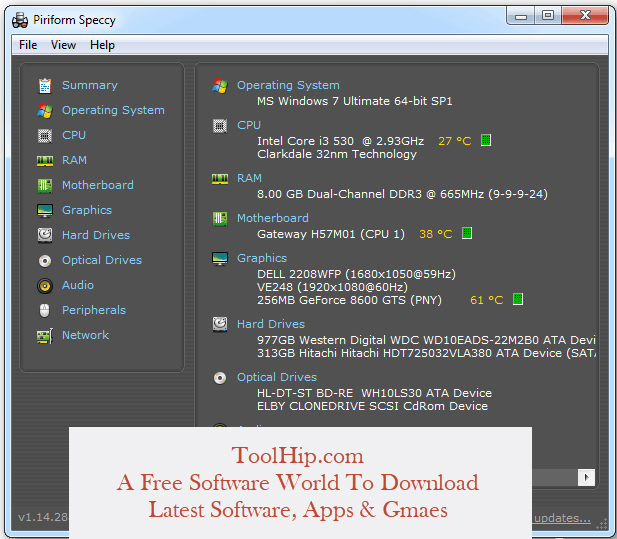Click the Motherboard icon in summary pane

(x=220, y=219)
